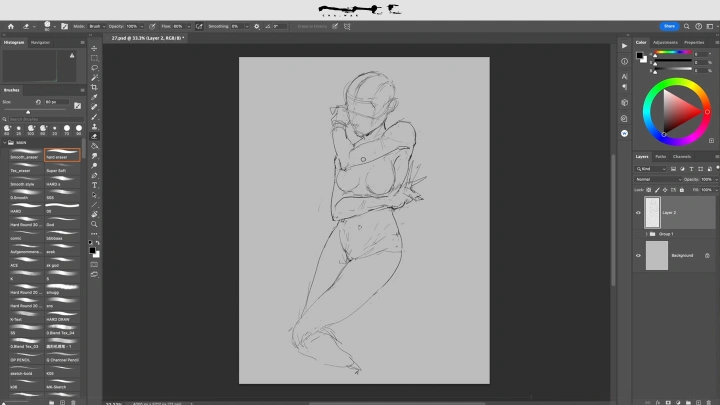720x405 pixels.
Task: Select the Layer 2 thumbnail
Action: point(652,213)
